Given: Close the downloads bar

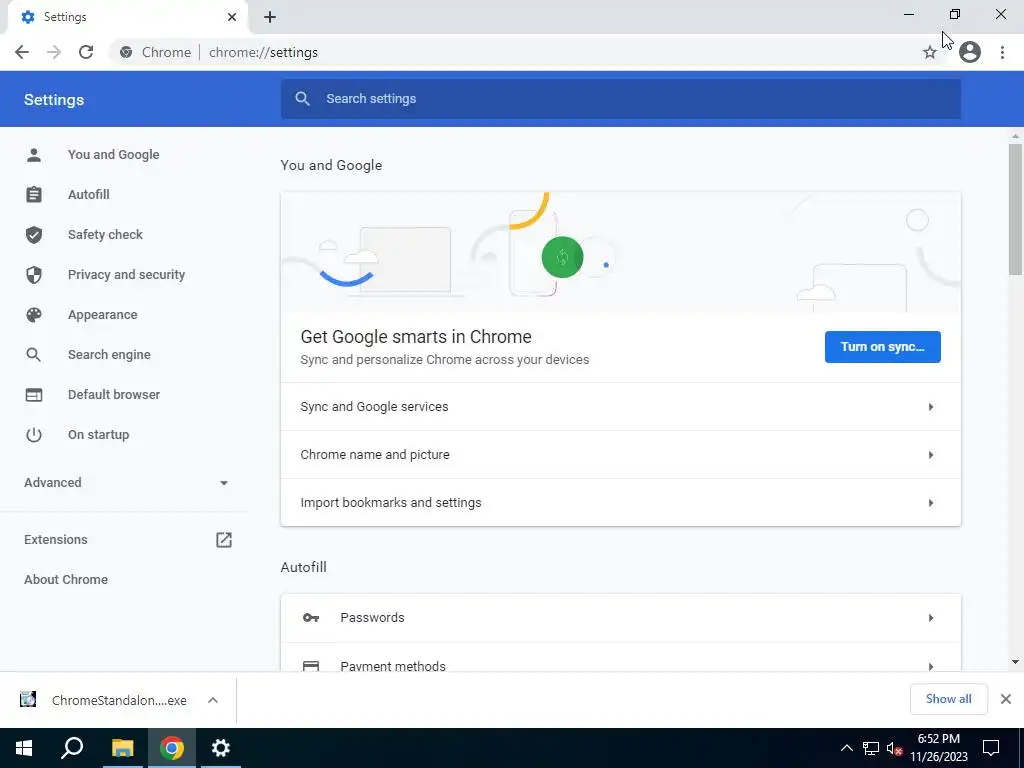Looking at the screenshot, I should tap(1006, 699).
